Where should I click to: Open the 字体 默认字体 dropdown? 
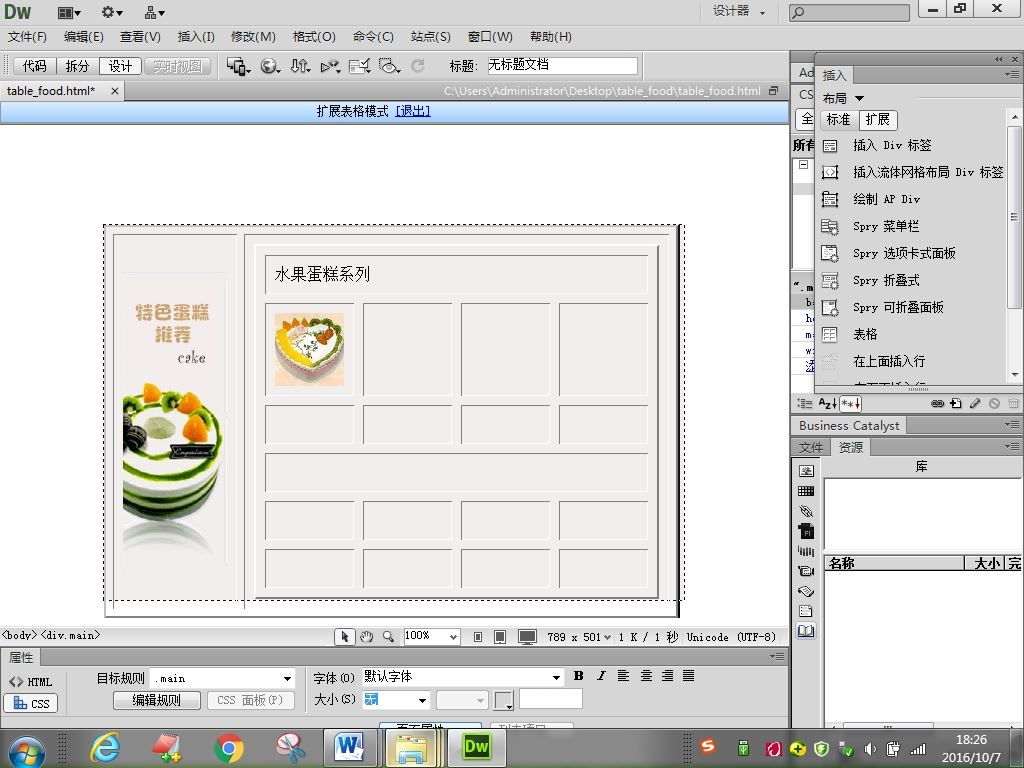coord(556,677)
